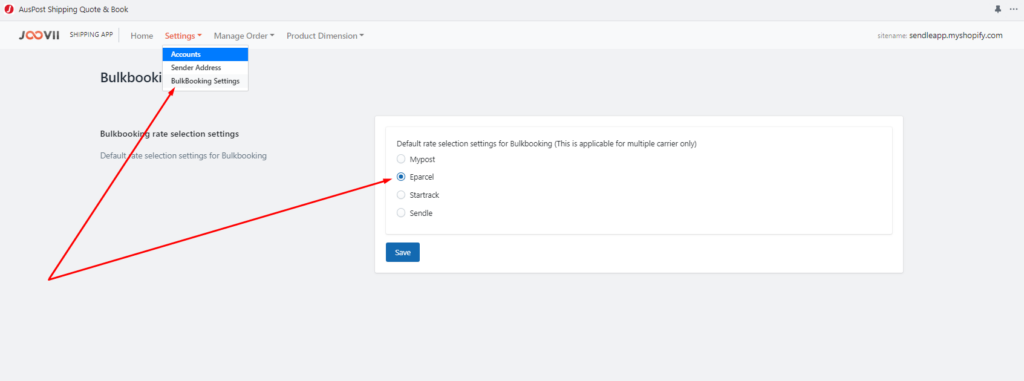Screen dimensions: 1024x381
Task: Click the AusPost app logo icon
Action: (9, 9)
